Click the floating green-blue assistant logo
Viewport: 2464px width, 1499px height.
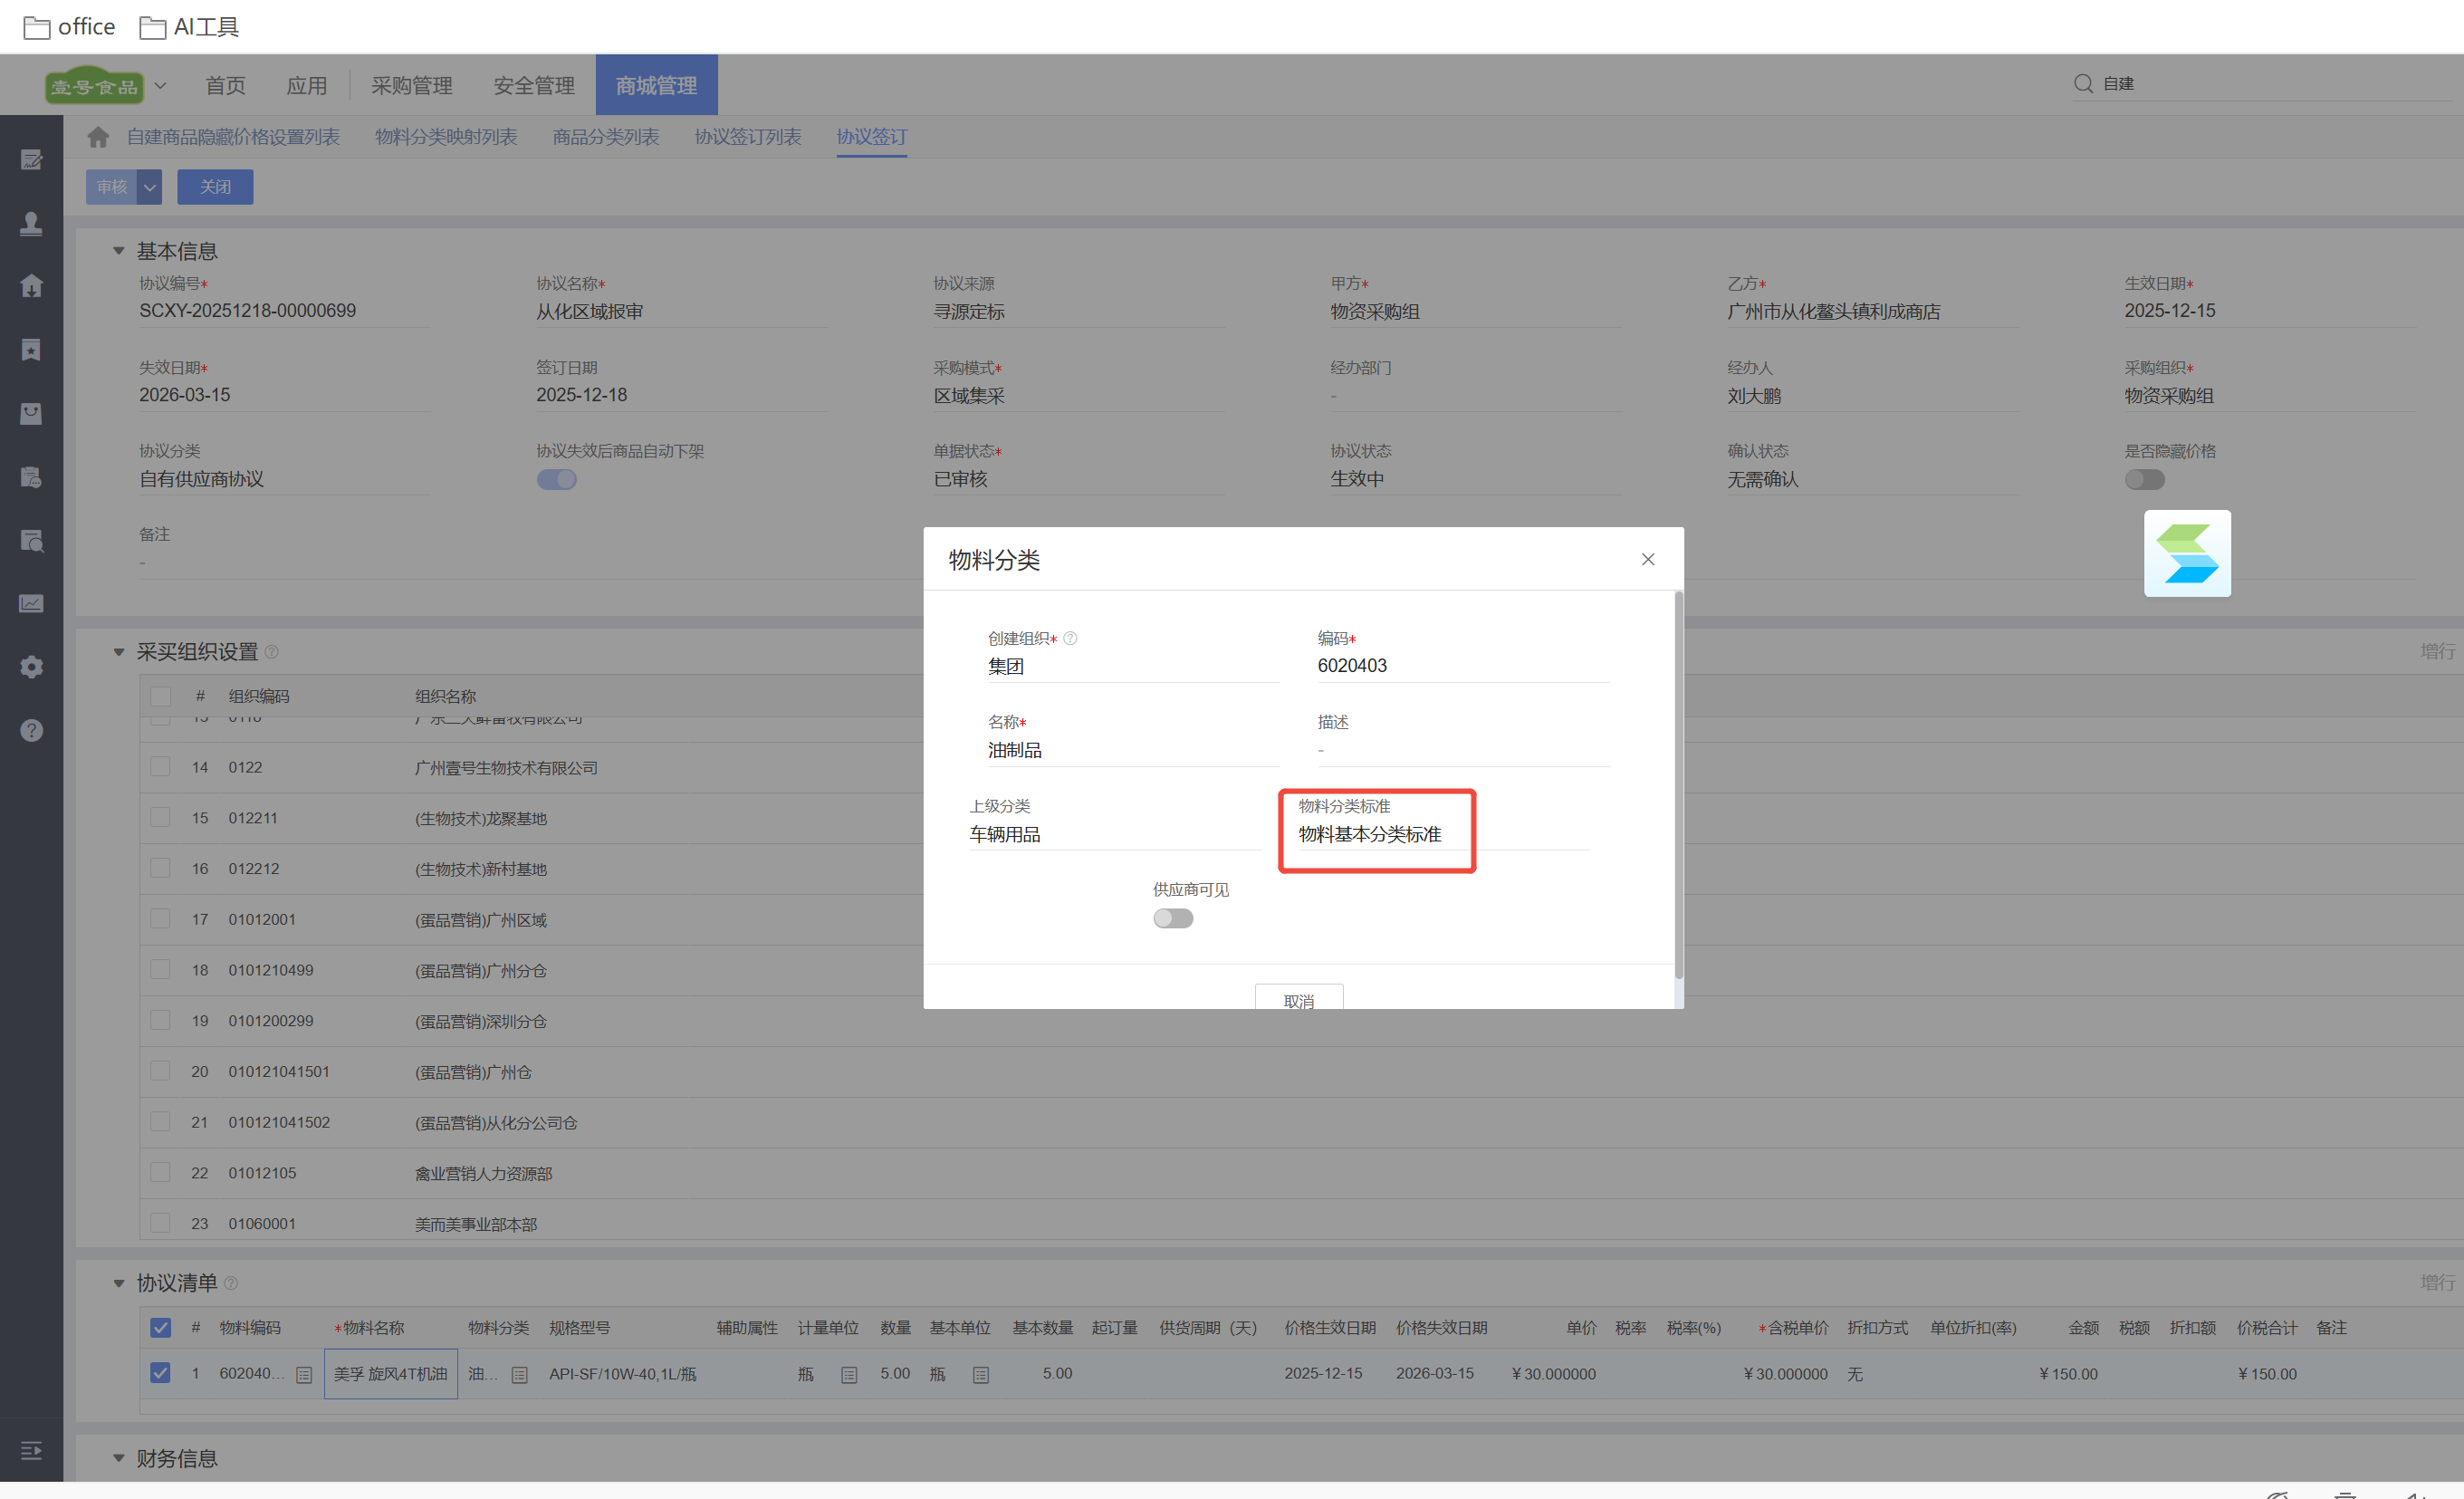[x=2186, y=554]
